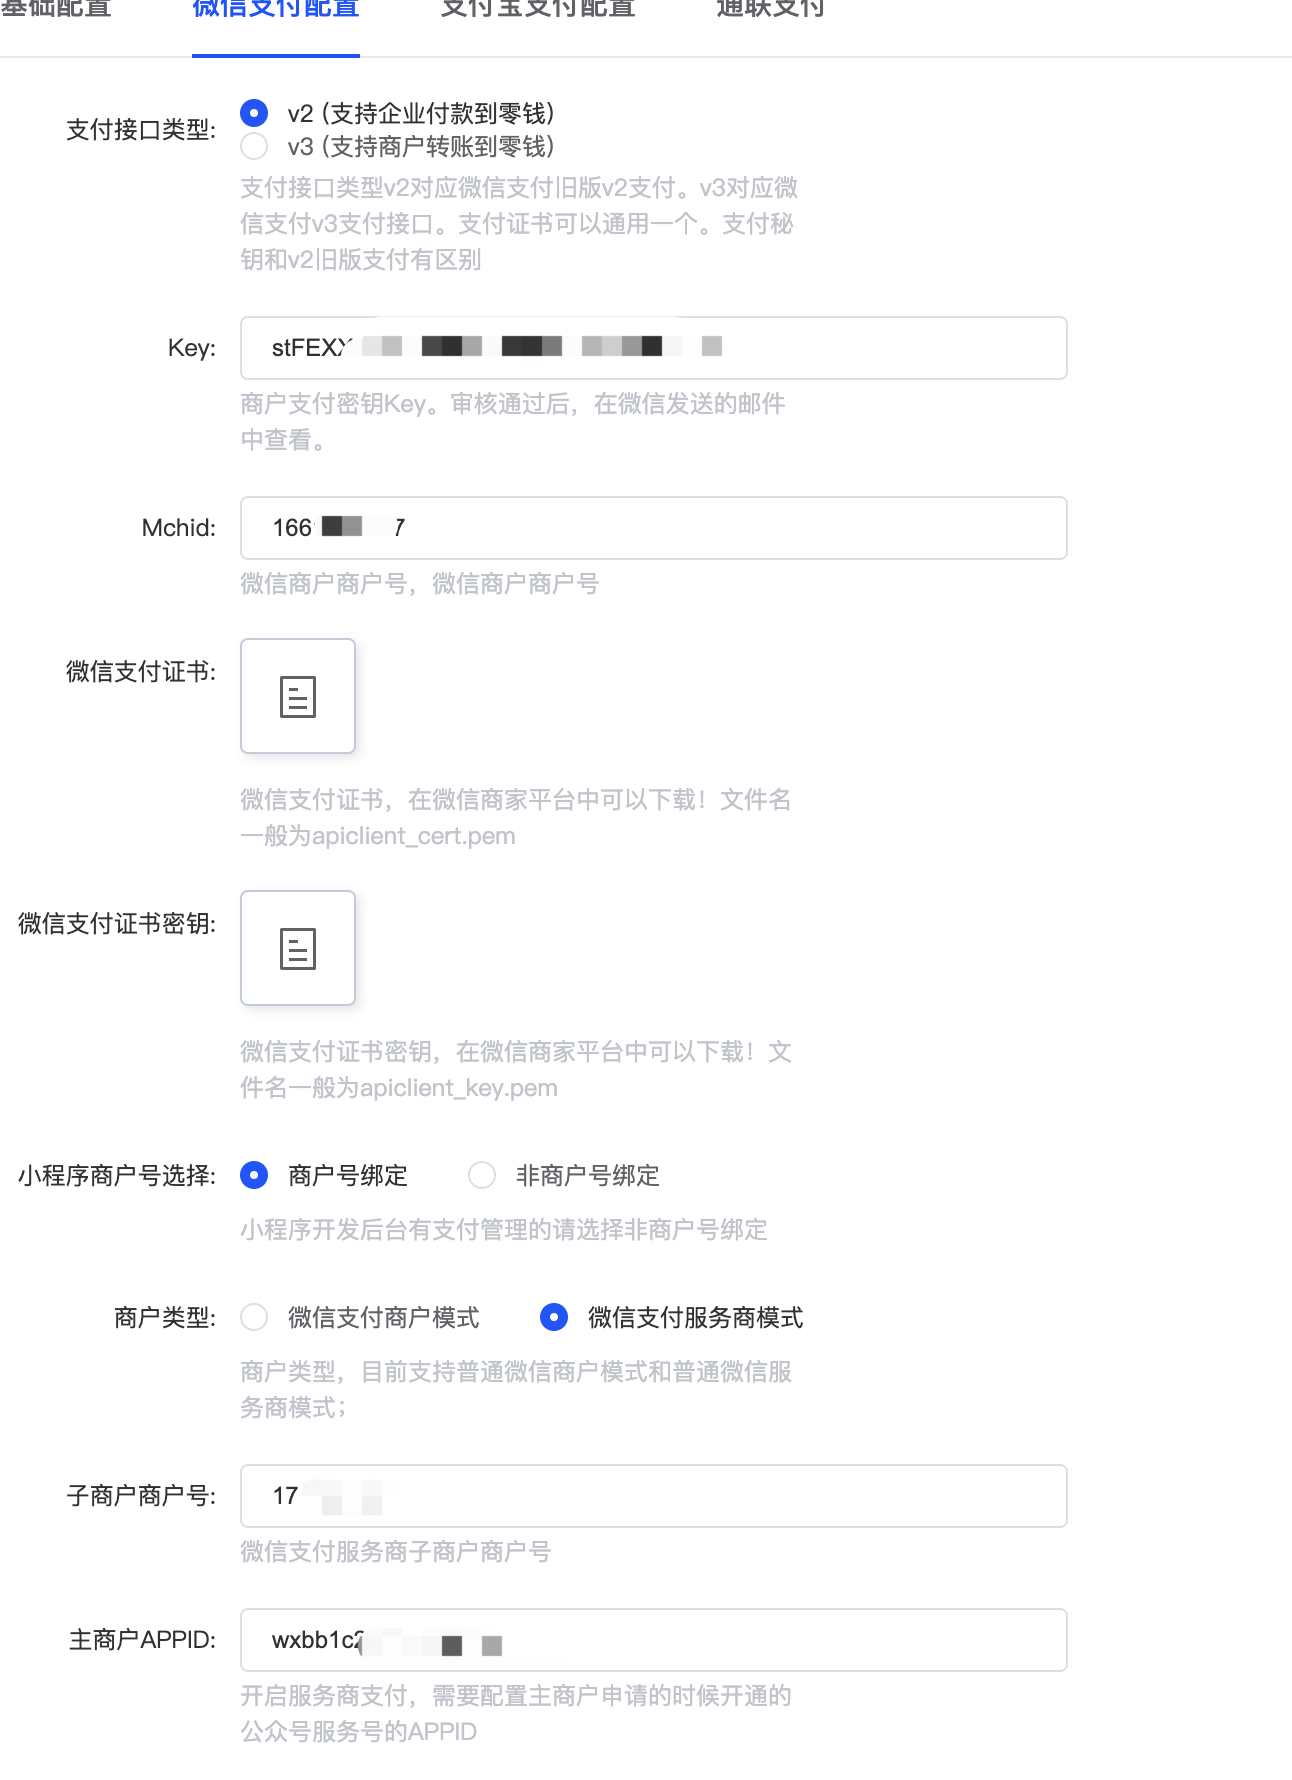
Task: Click the 微信支付服务商模式 label text
Action: click(696, 1317)
